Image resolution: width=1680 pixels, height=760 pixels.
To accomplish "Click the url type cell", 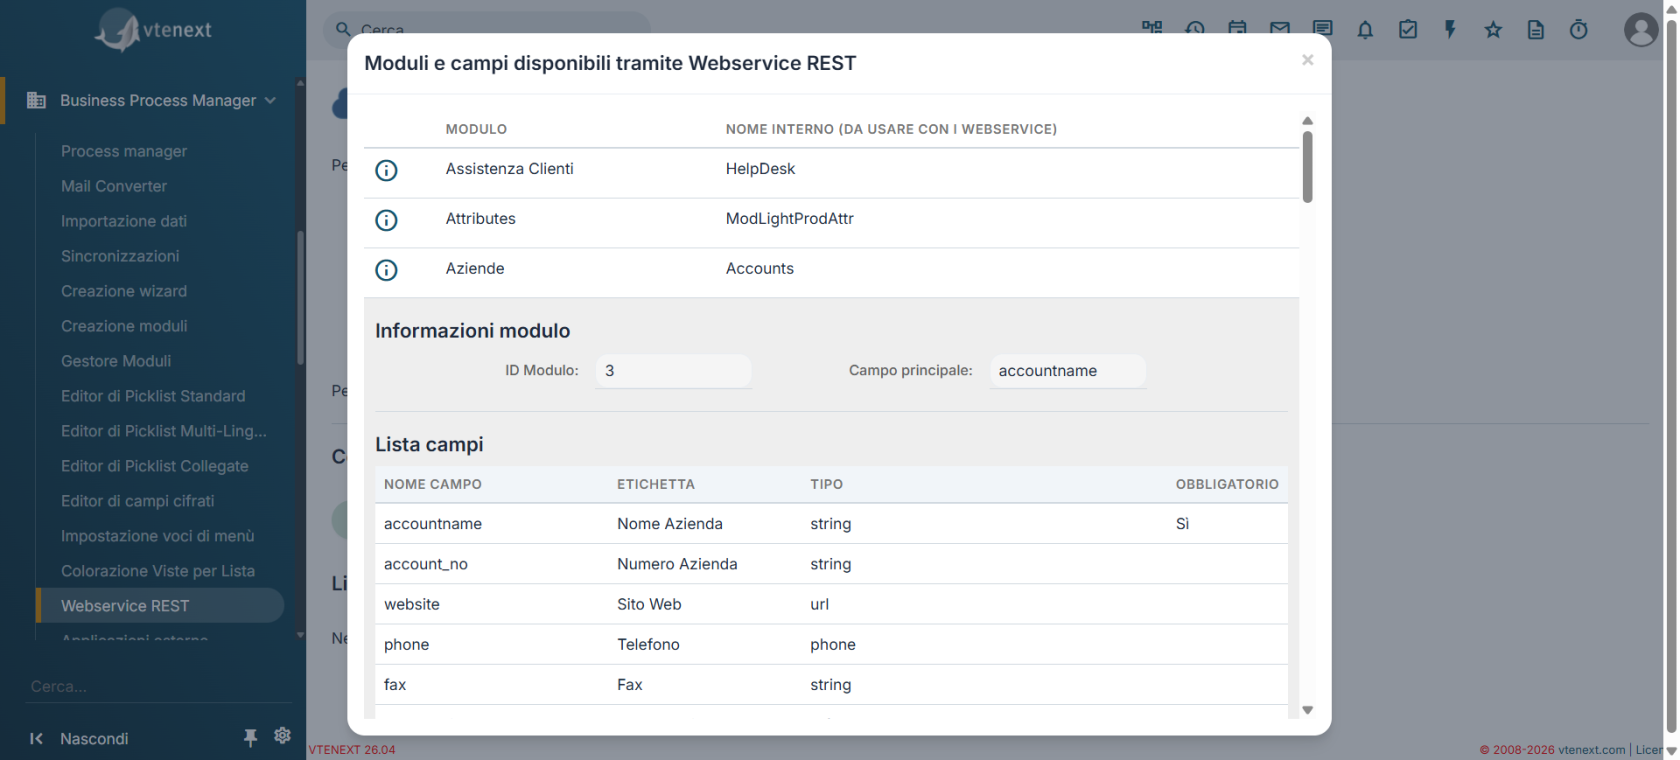I will pos(820,604).
